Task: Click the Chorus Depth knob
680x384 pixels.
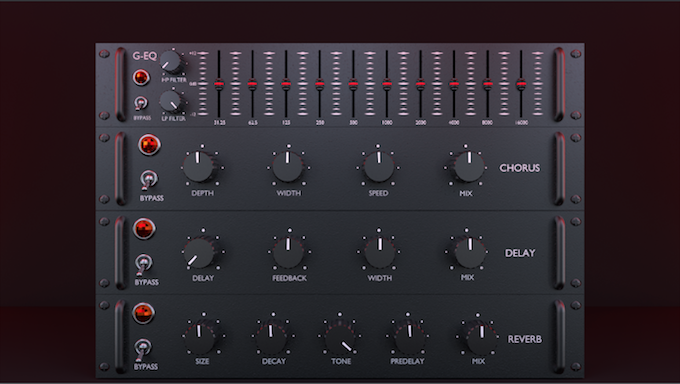Action: click(x=199, y=166)
